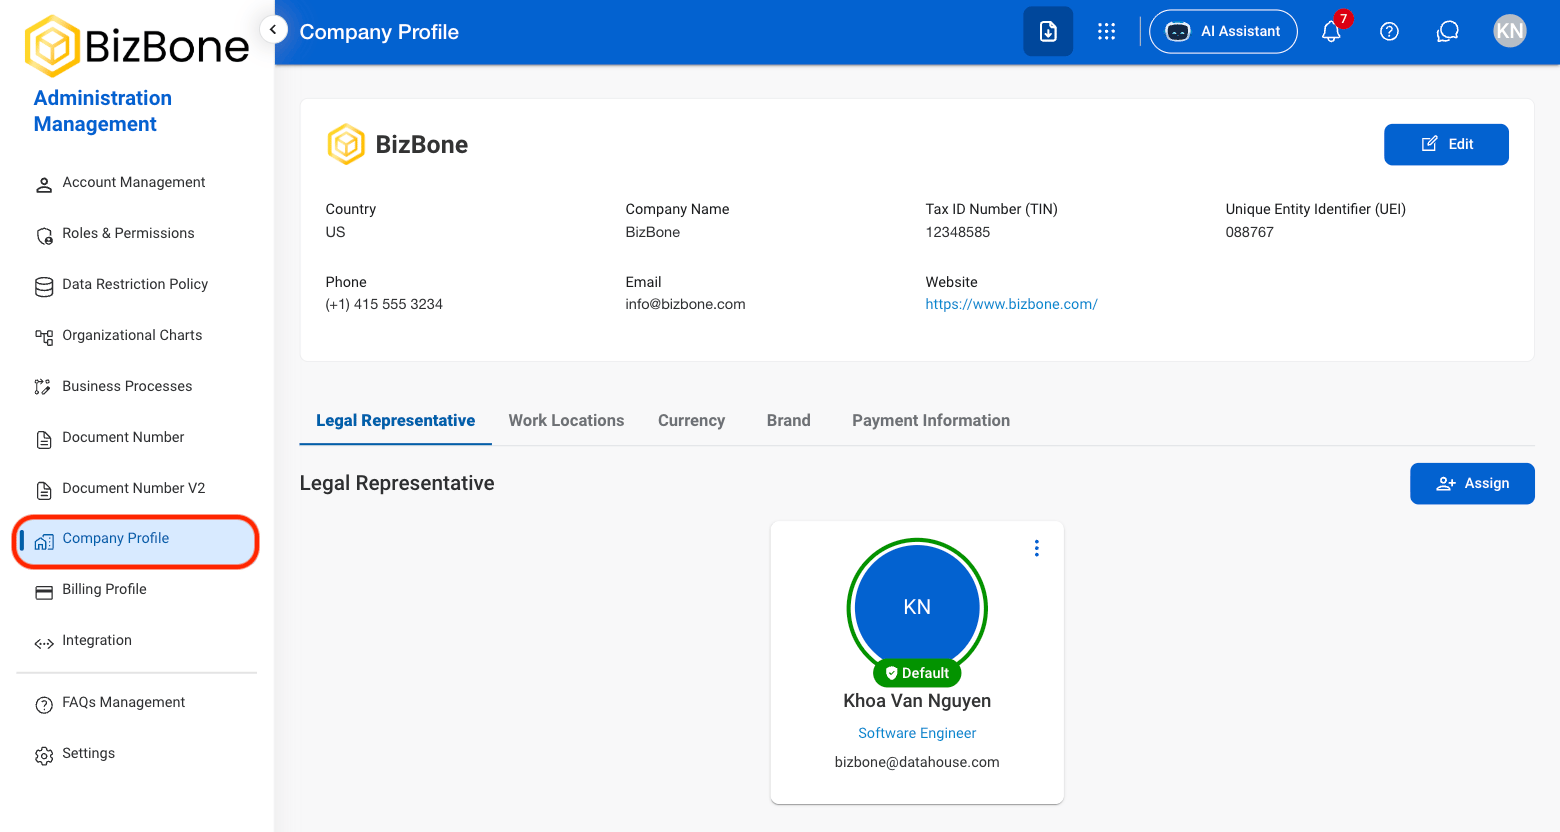Click the download document icon in header
Image resolution: width=1560 pixels, height=832 pixels.
1048,32
